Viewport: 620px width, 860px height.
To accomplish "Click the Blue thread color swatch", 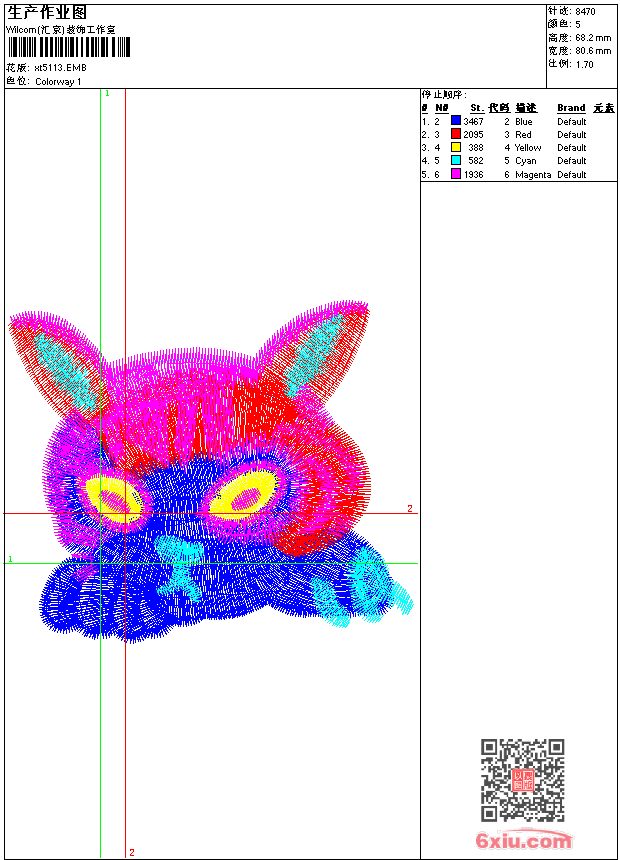I will pos(455,121).
